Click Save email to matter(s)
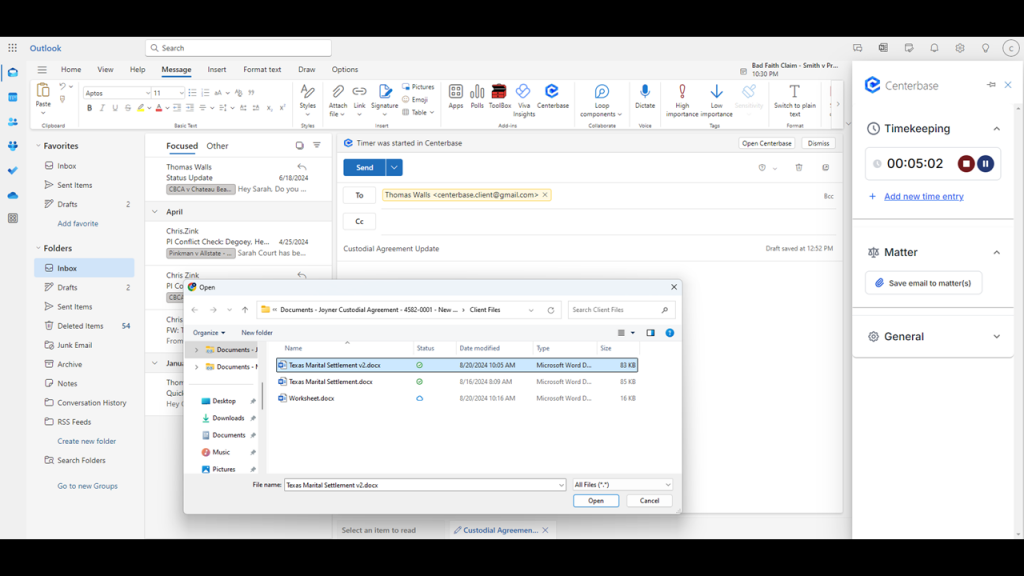This screenshot has height=576, width=1024. [x=923, y=283]
